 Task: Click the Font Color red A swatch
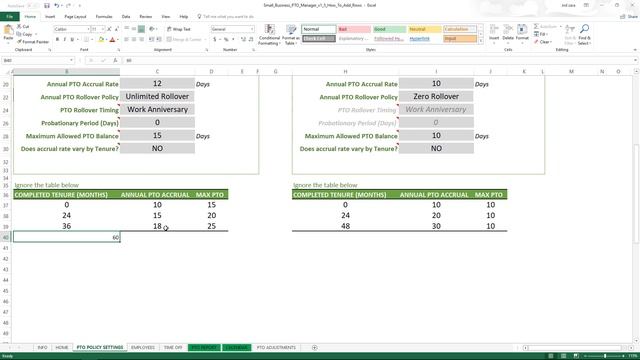113,40
